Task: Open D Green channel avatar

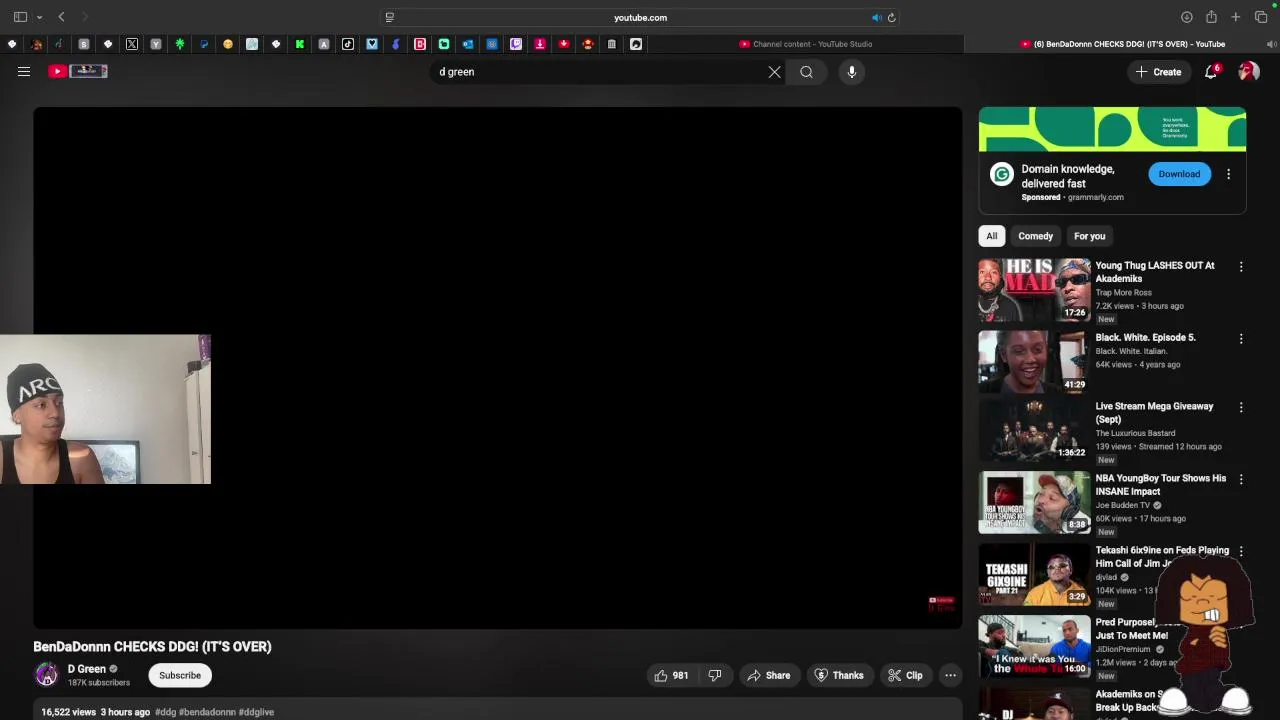Action: [x=46, y=675]
